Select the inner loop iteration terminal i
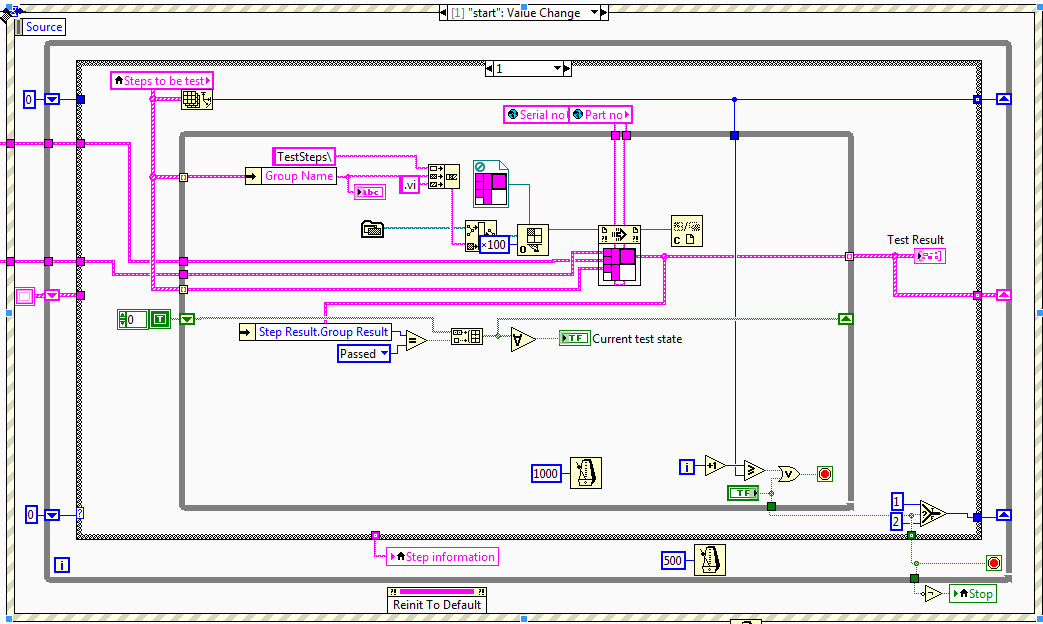Viewport: 1043px width, 624px height. click(687, 466)
